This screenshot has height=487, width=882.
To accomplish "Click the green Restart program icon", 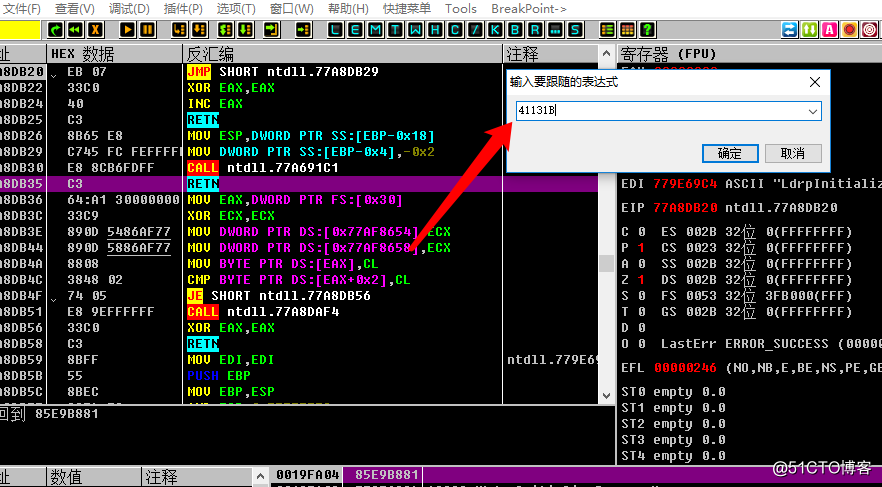I will coord(55,30).
